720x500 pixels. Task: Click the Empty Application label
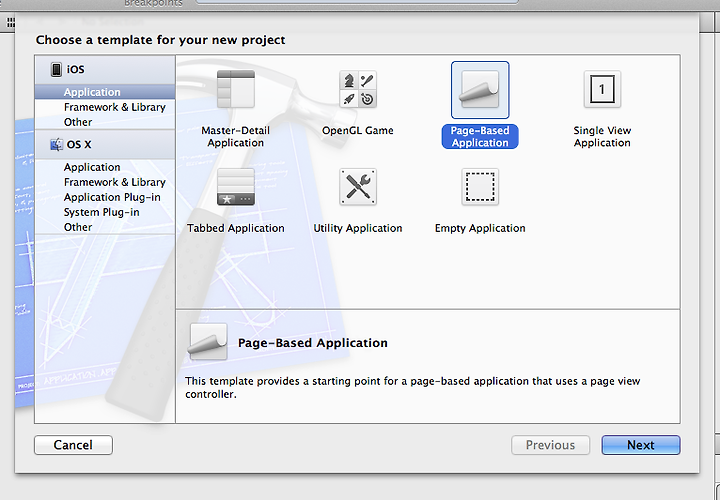[x=480, y=228]
